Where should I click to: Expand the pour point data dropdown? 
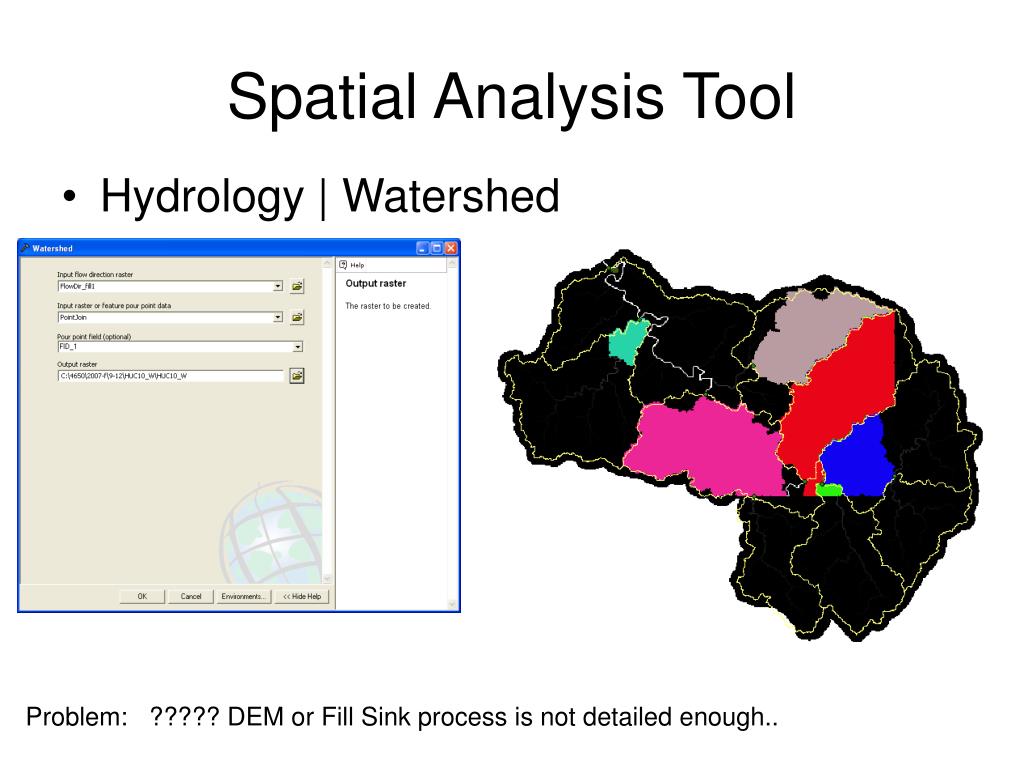278,317
